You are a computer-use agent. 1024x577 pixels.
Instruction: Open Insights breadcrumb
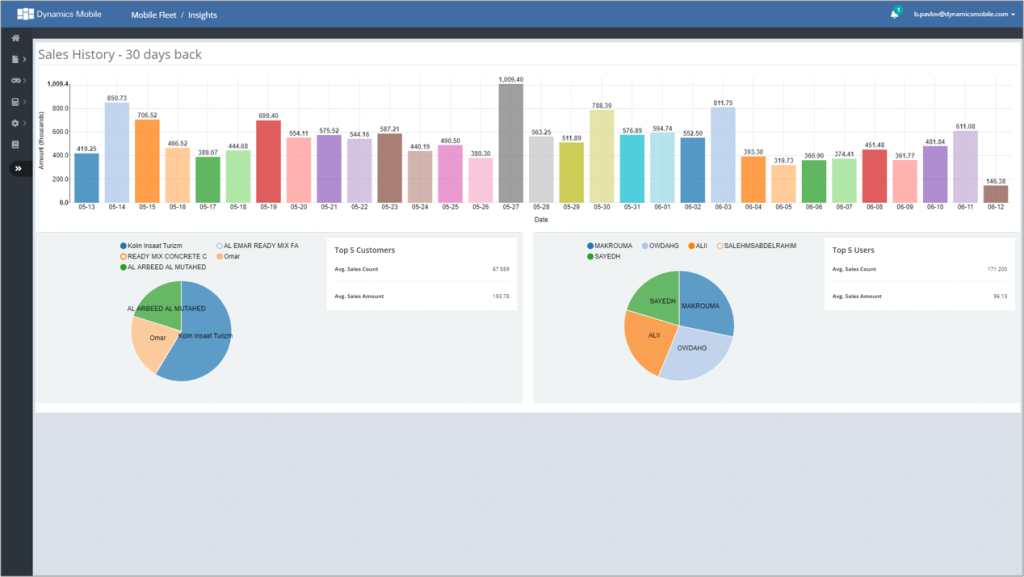(x=202, y=15)
